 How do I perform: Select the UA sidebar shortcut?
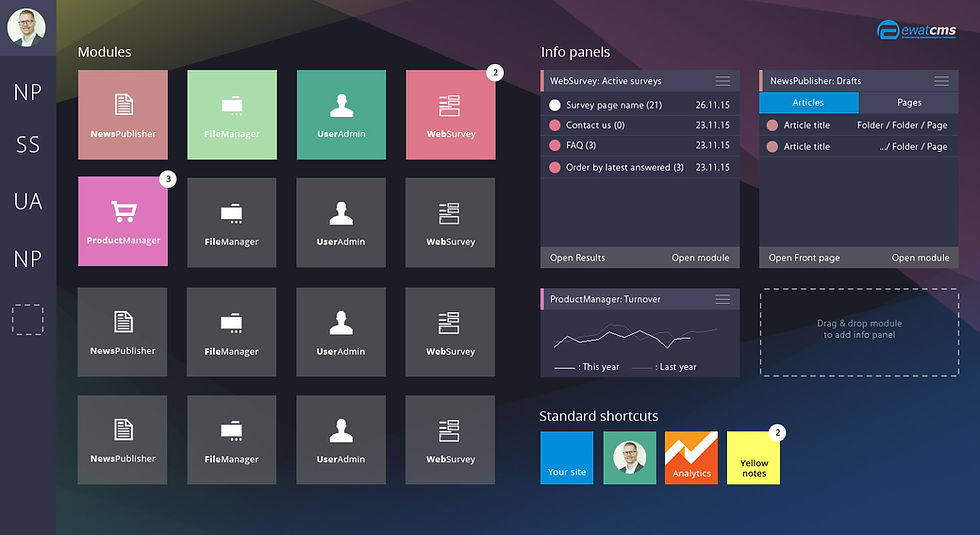point(28,201)
